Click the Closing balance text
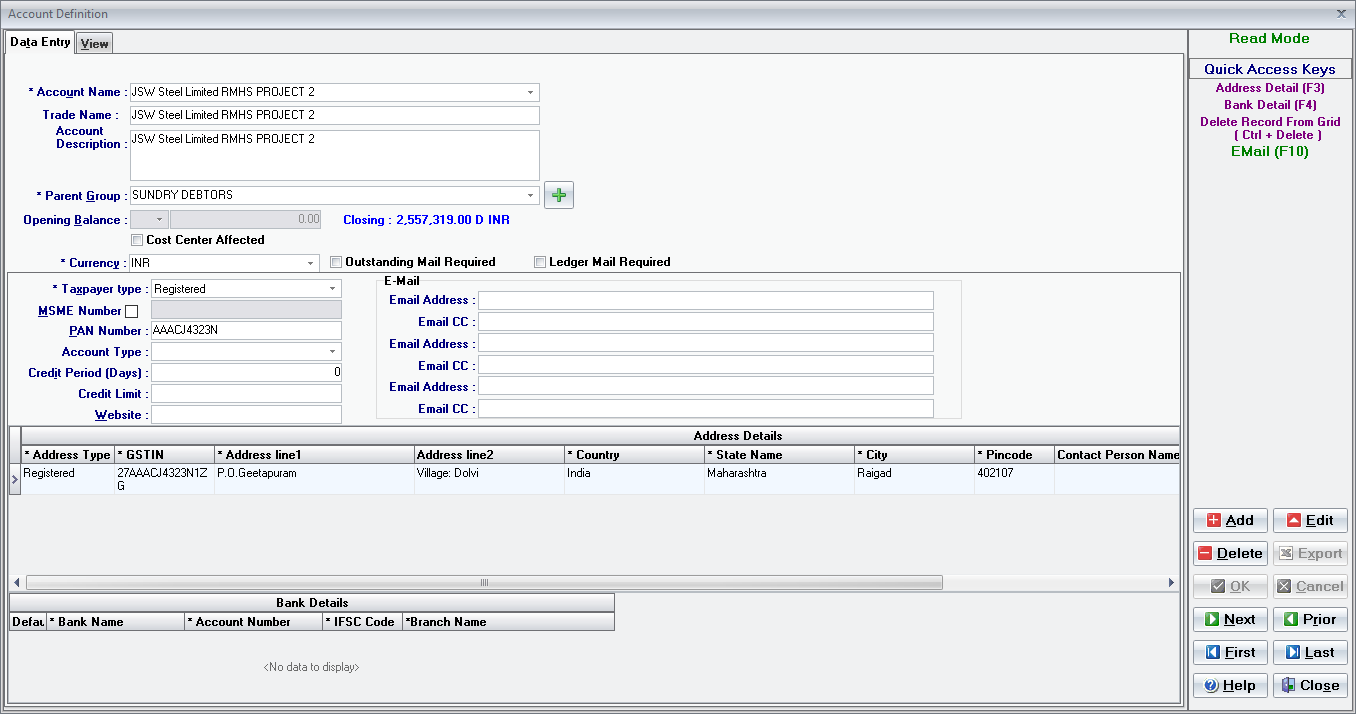The height and width of the screenshot is (714, 1356). pyautogui.click(x=427, y=219)
